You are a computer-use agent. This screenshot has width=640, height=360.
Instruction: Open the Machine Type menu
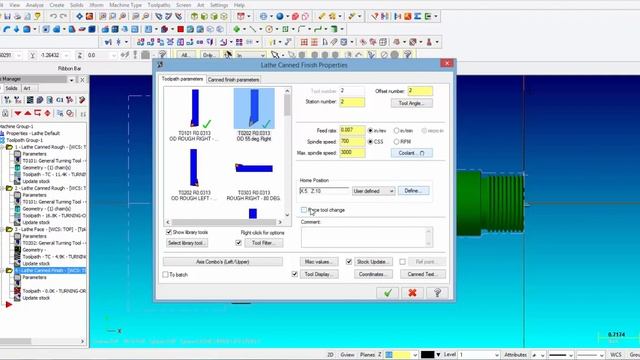pyautogui.click(x=125, y=5)
